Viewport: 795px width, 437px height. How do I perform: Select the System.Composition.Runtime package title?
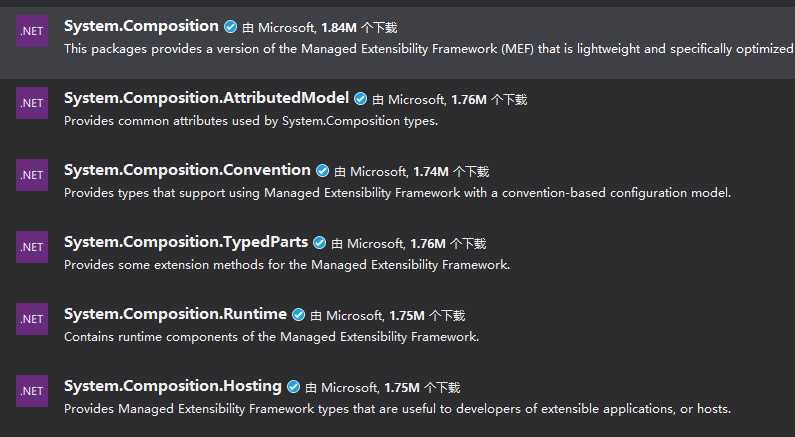(175, 314)
